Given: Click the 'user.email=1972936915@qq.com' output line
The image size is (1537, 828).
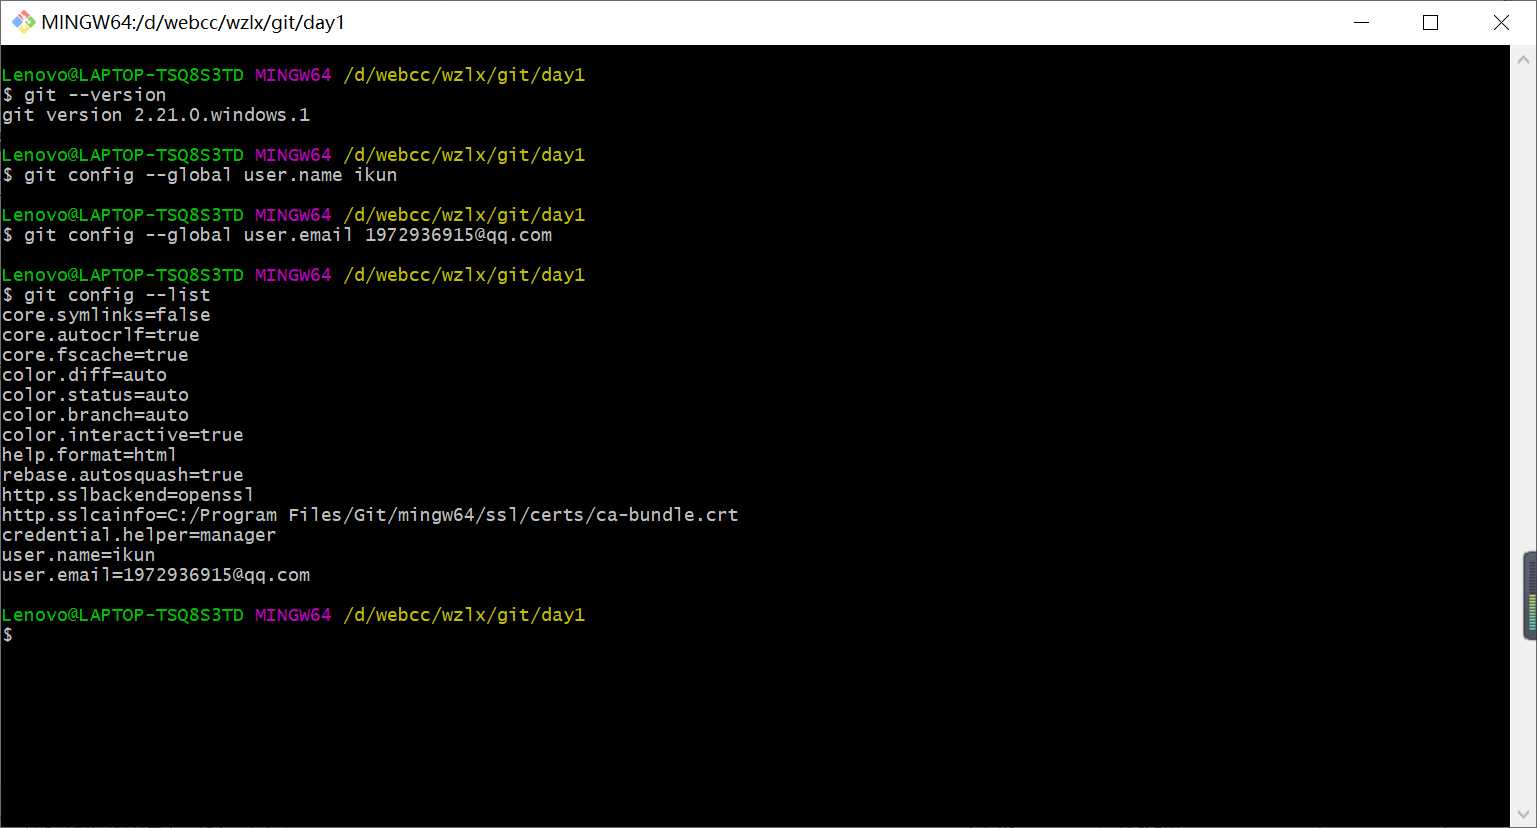Looking at the screenshot, I should point(156,575).
